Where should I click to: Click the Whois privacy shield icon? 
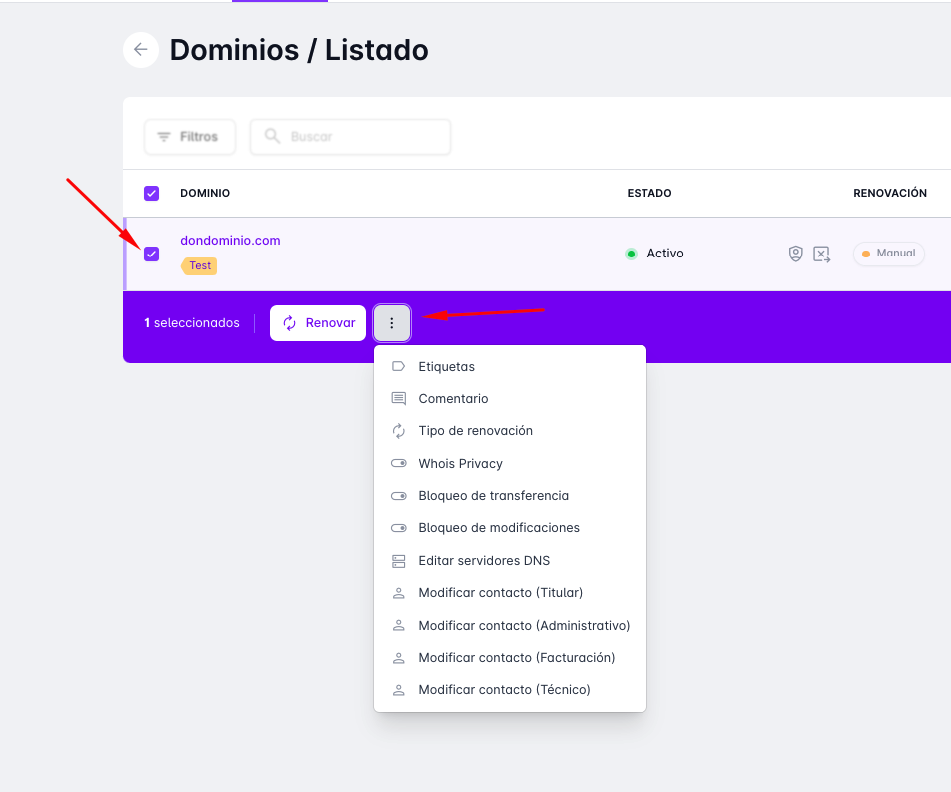tap(795, 254)
